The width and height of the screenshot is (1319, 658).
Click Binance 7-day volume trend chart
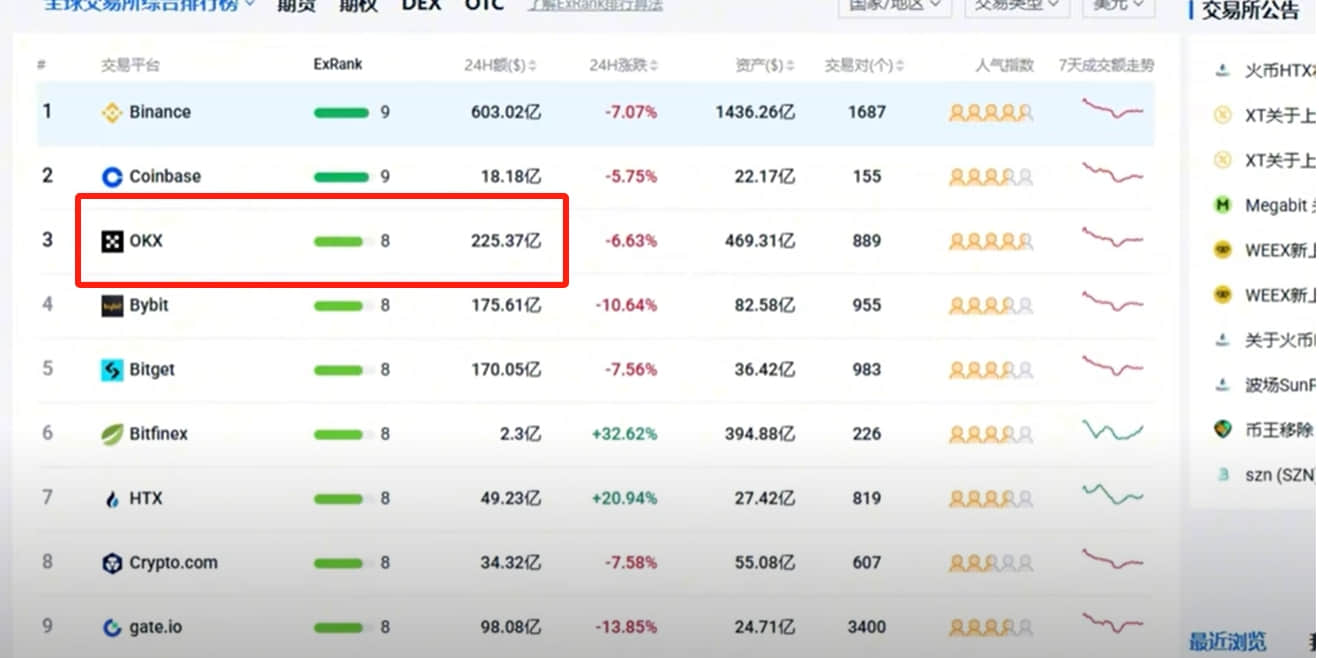1112,108
